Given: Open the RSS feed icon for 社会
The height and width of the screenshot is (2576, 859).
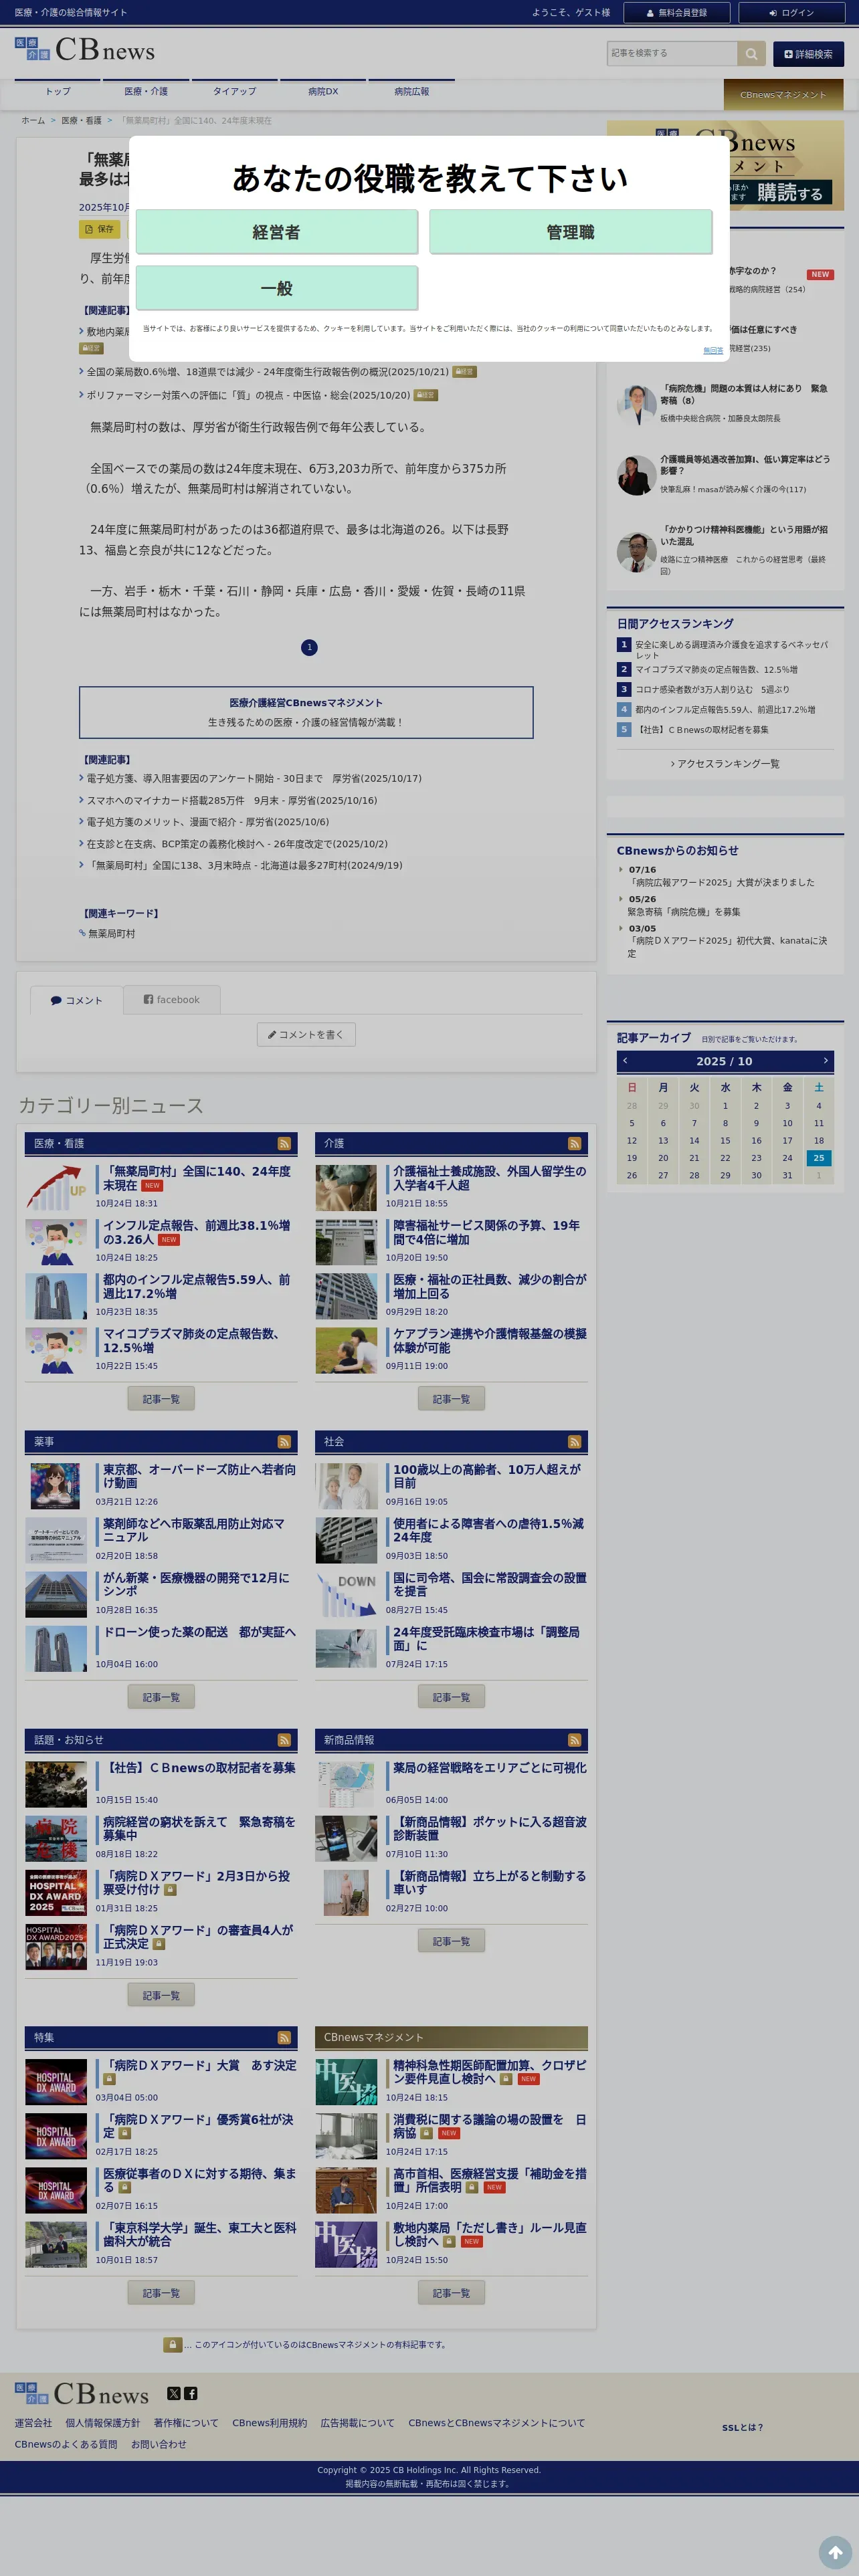Looking at the screenshot, I should [x=574, y=1441].
